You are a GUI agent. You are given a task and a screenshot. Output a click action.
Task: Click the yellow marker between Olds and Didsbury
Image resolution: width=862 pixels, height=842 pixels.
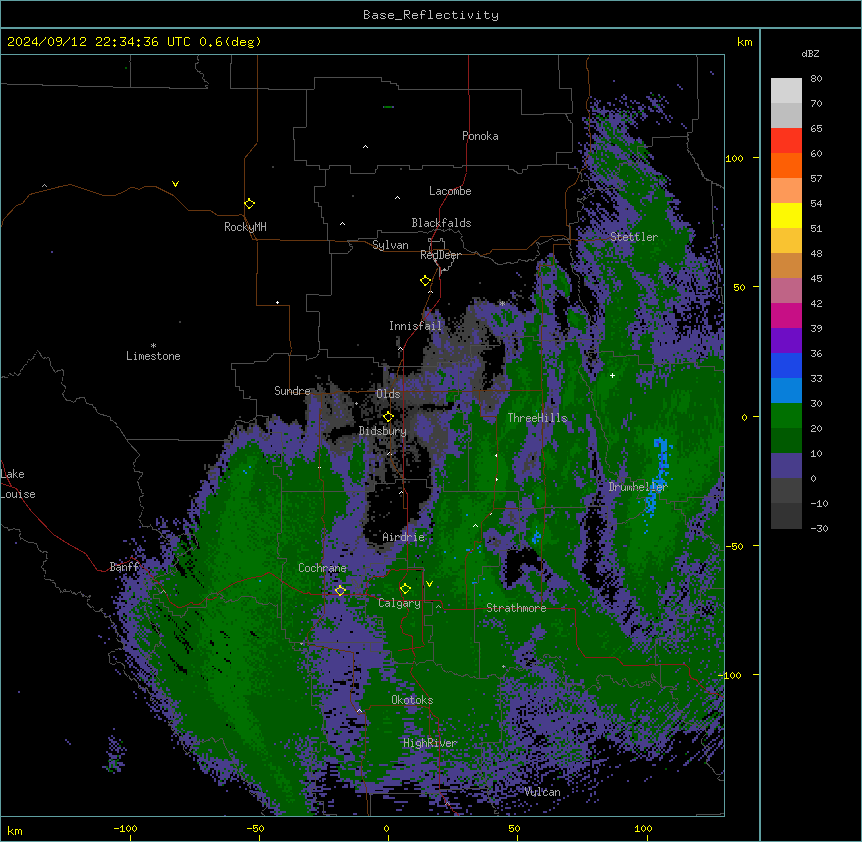[x=388, y=416]
